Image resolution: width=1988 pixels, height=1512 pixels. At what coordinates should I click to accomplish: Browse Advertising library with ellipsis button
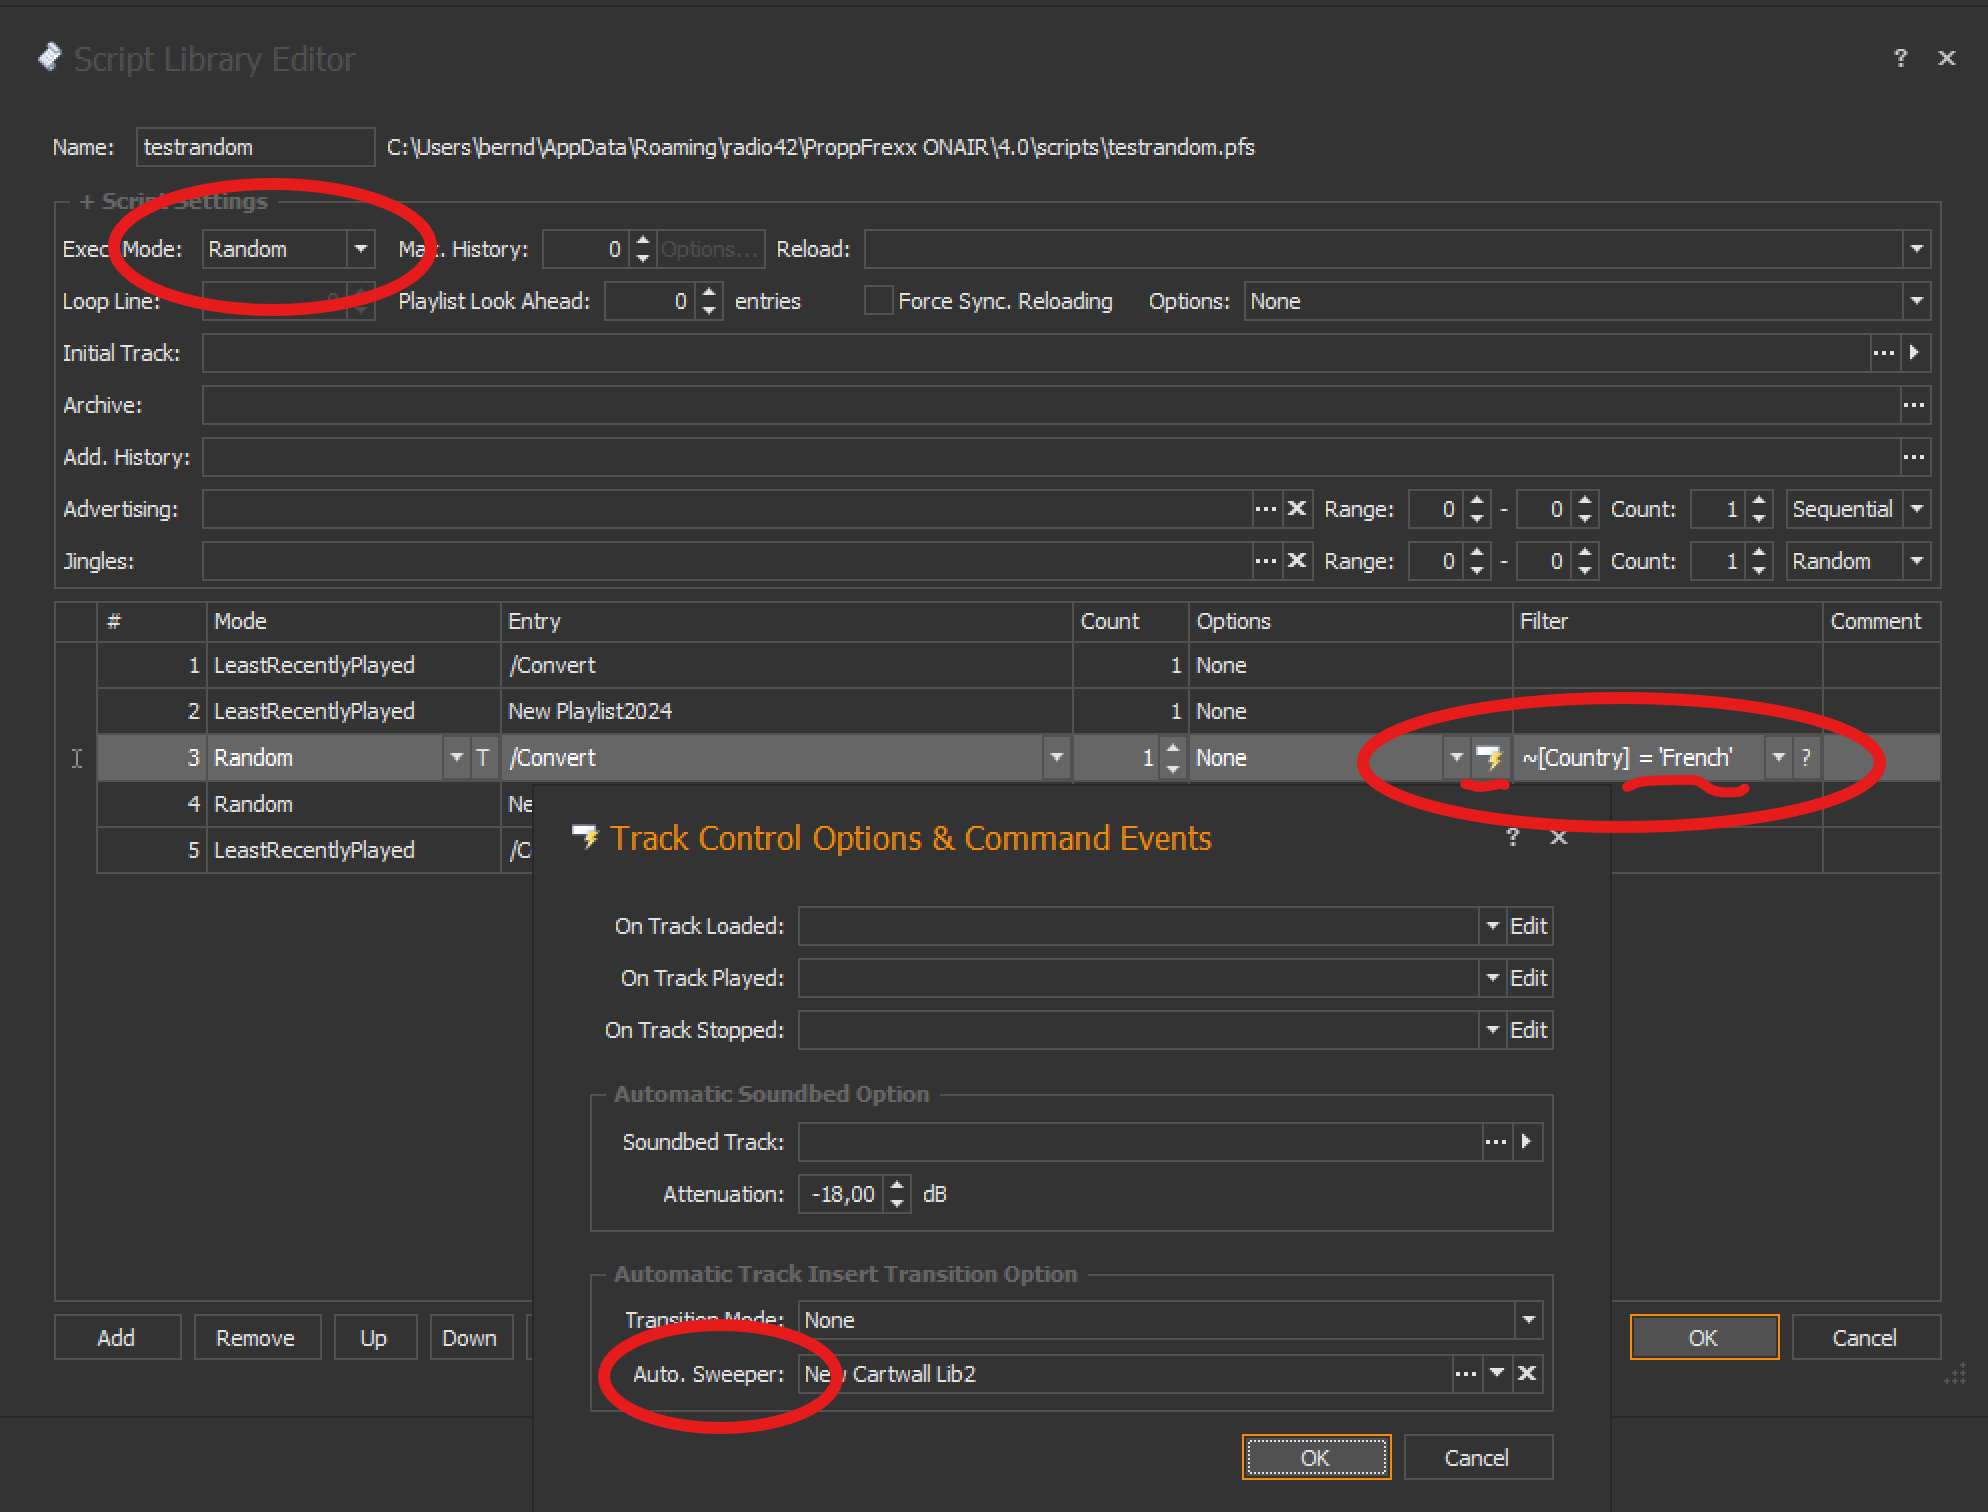(x=1266, y=509)
